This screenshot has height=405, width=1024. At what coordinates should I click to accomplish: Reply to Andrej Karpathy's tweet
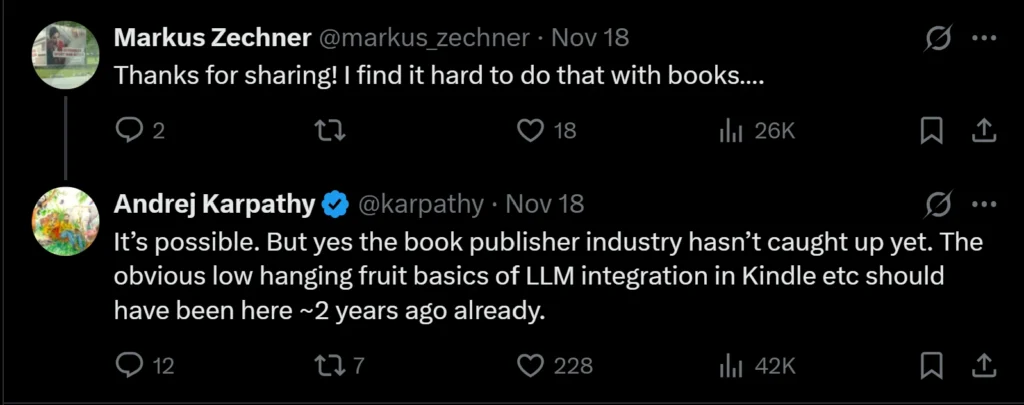[131, 366]
